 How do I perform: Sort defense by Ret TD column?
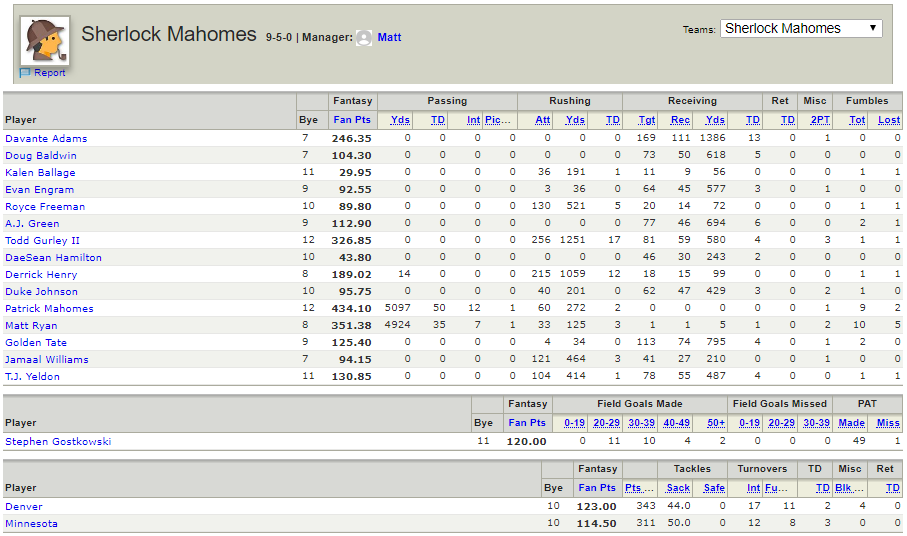click(893, 487)
